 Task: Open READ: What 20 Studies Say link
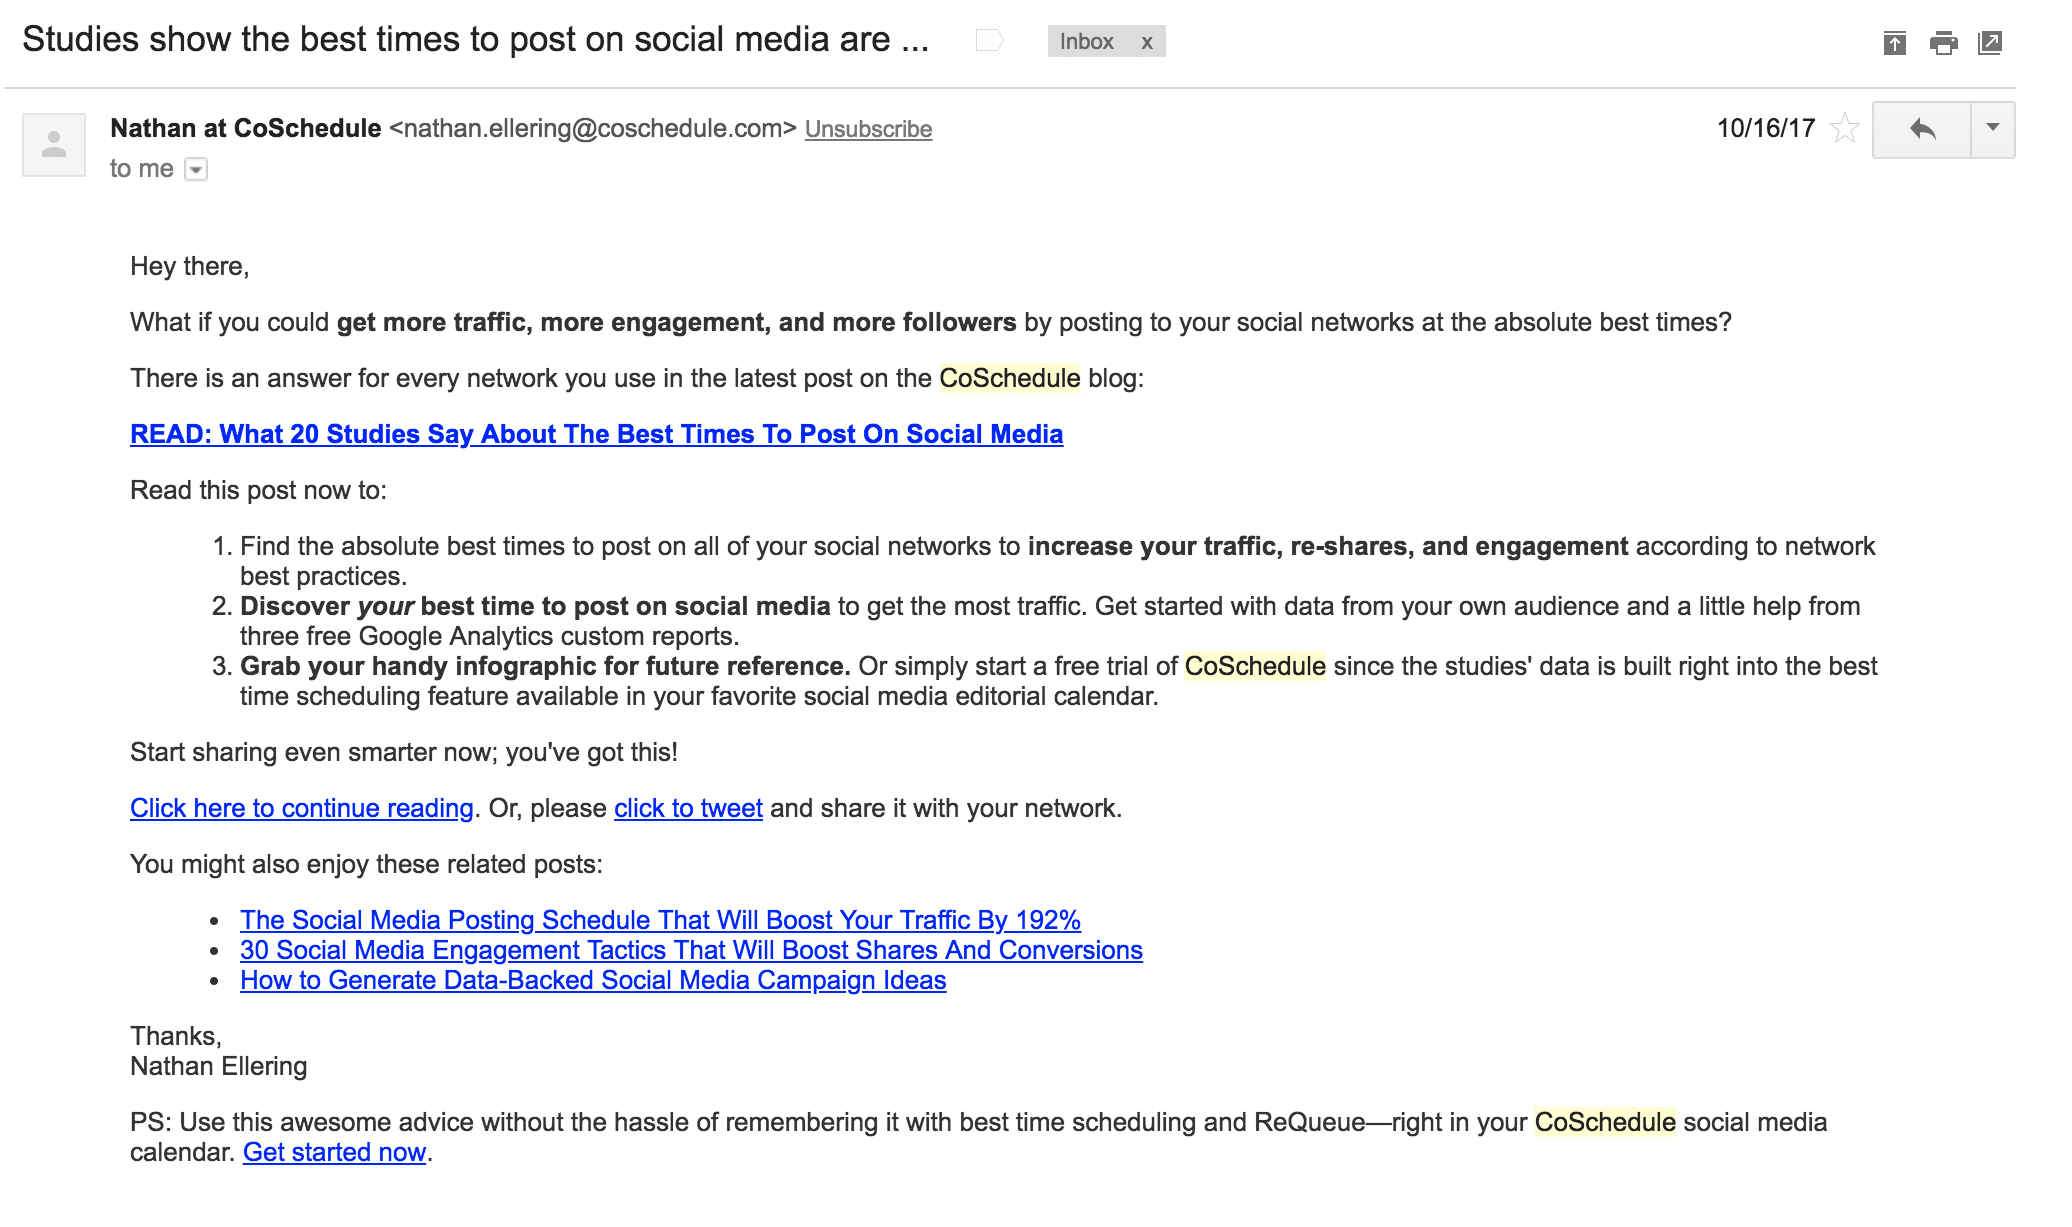pyautogui.click(x=596, y=434)
